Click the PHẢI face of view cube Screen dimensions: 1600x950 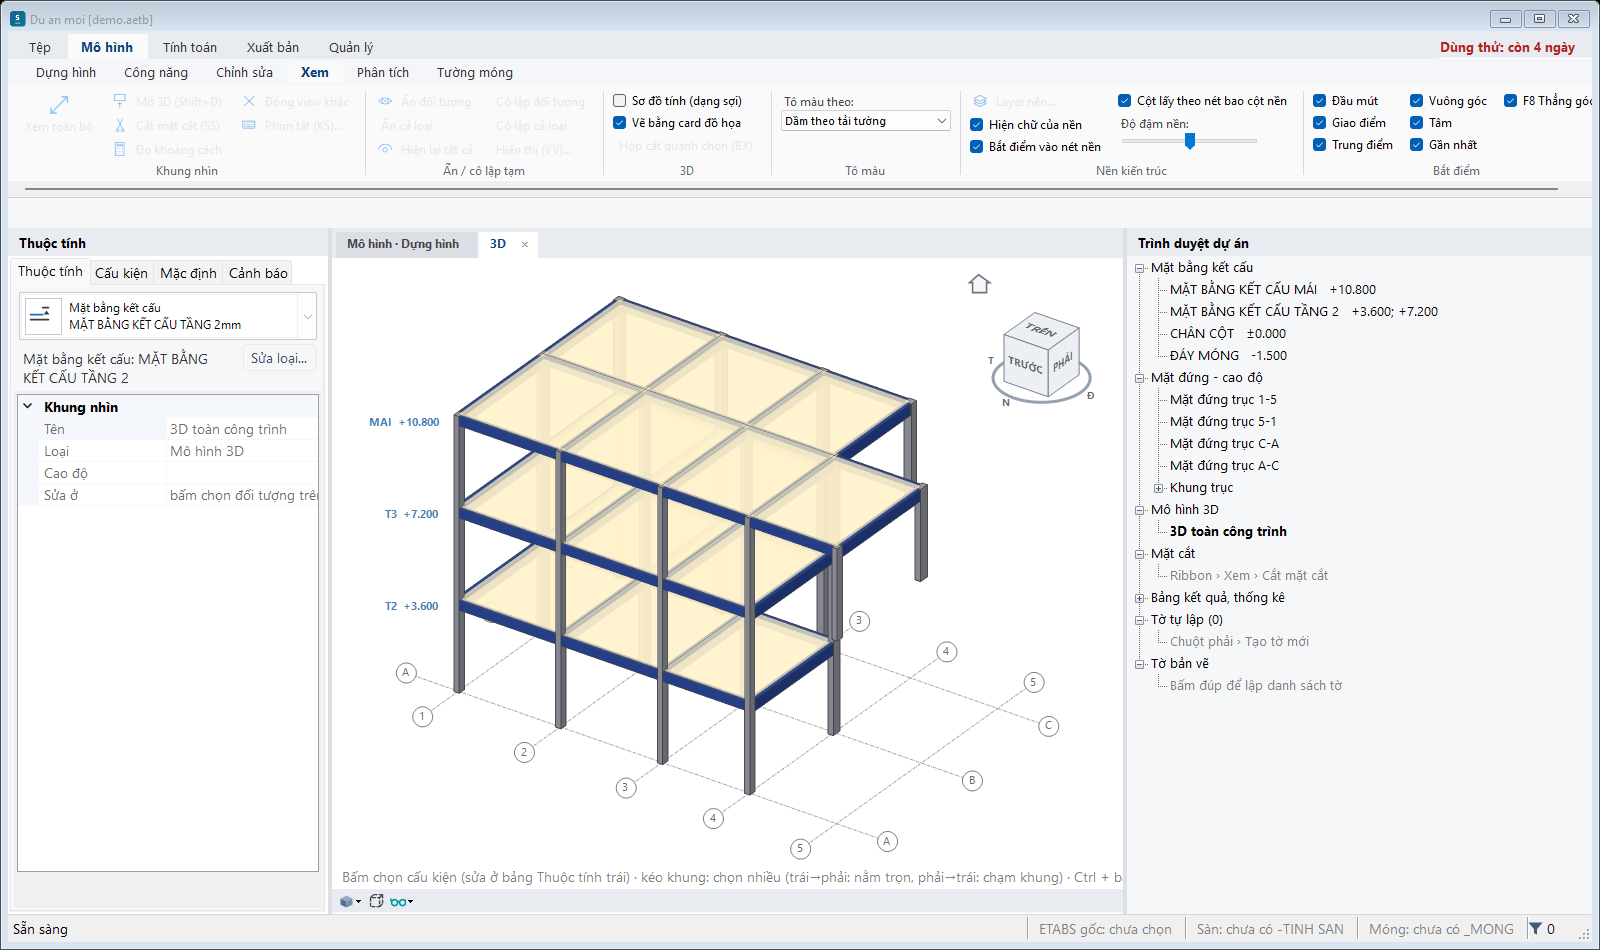pyautogui.click(x=1063, y=362)
